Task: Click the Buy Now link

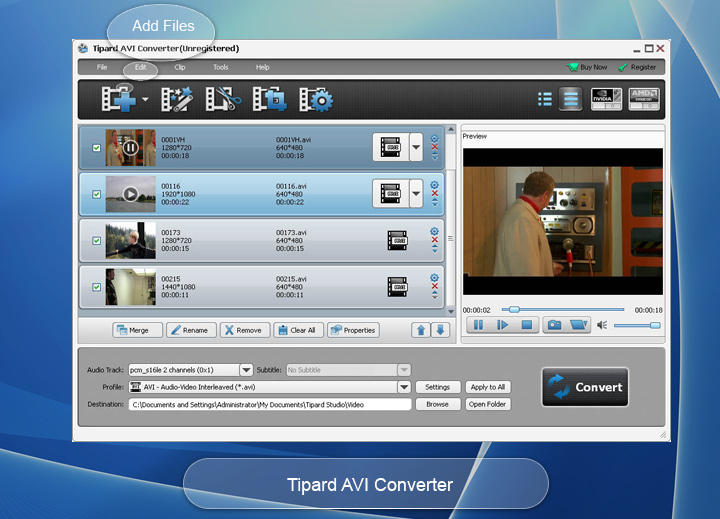Action: tap(587, 67)
